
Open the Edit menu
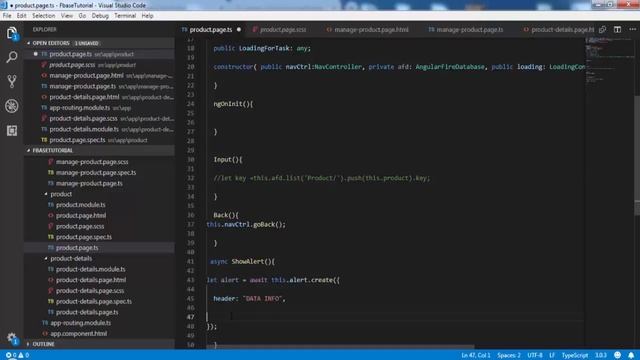click(x=22, y=16)
